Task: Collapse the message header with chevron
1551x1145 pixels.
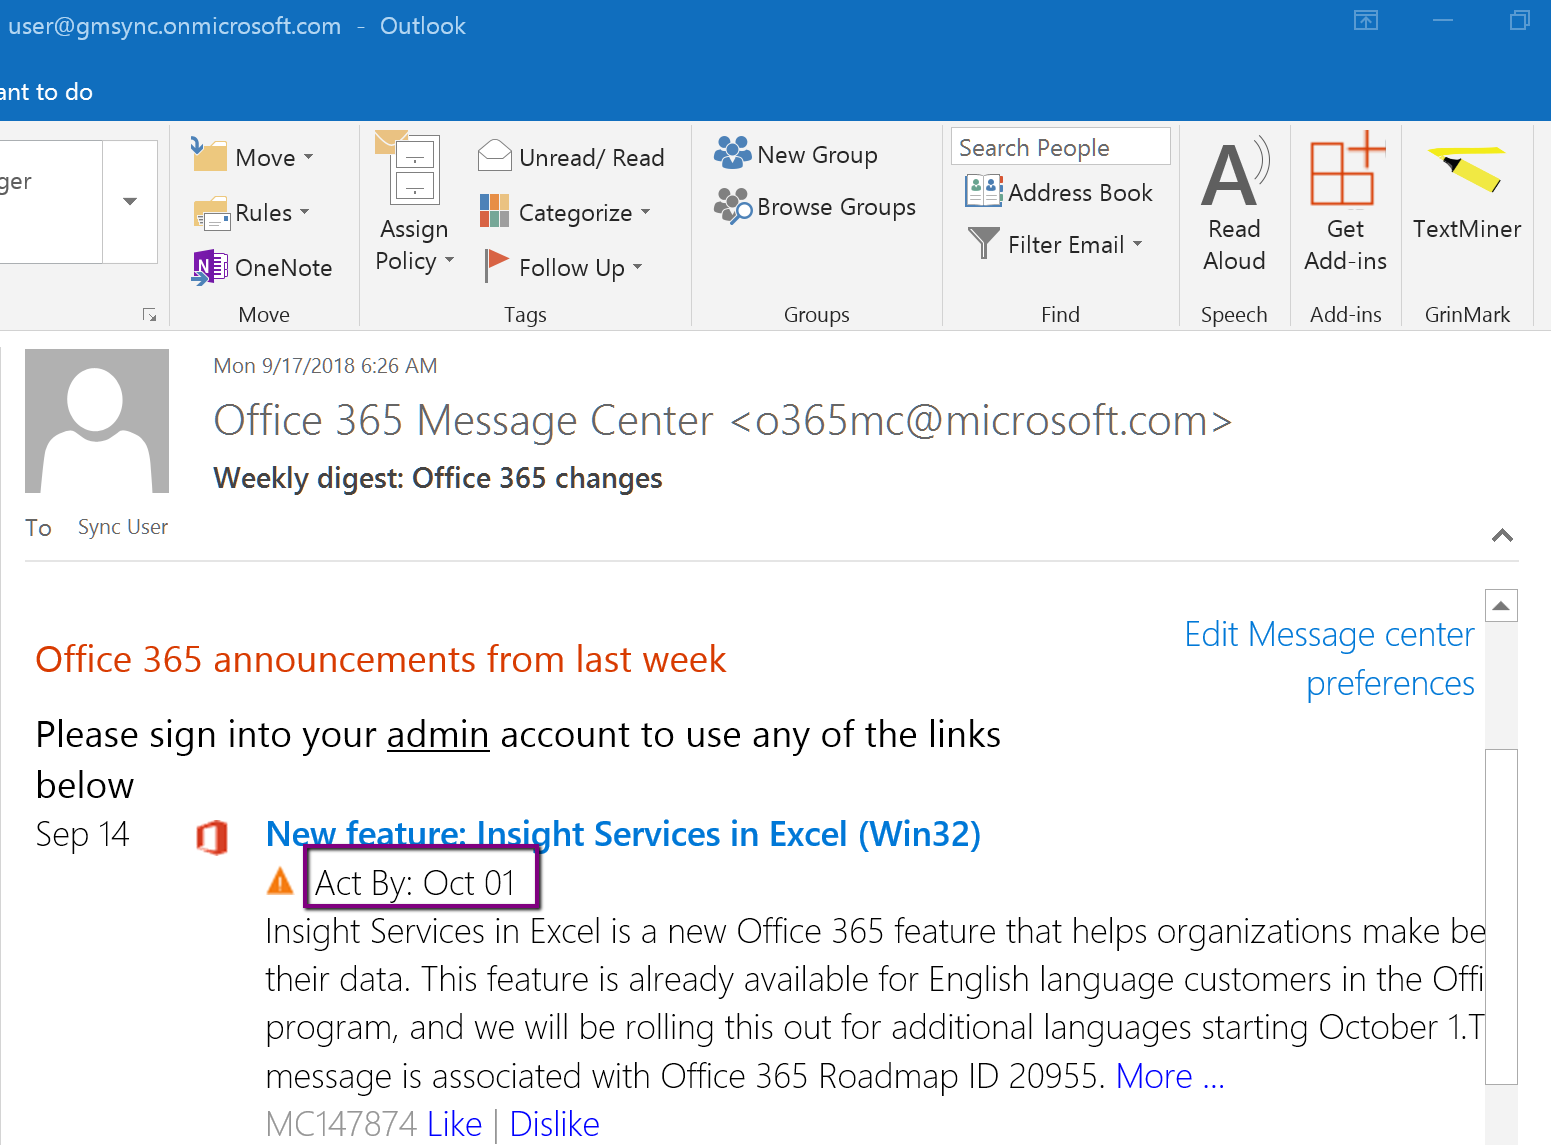Action: click(1501, 535)
